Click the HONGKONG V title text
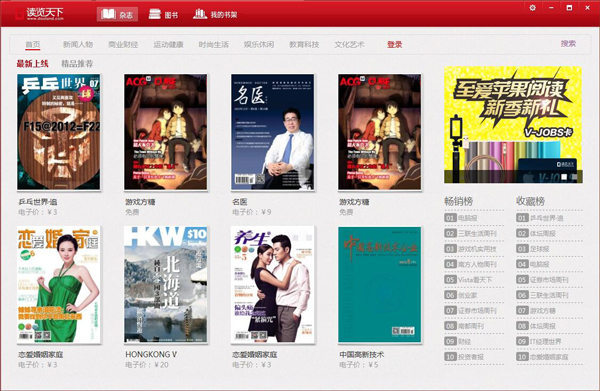Viewport: 600px width, 391px height. (151, 355)
